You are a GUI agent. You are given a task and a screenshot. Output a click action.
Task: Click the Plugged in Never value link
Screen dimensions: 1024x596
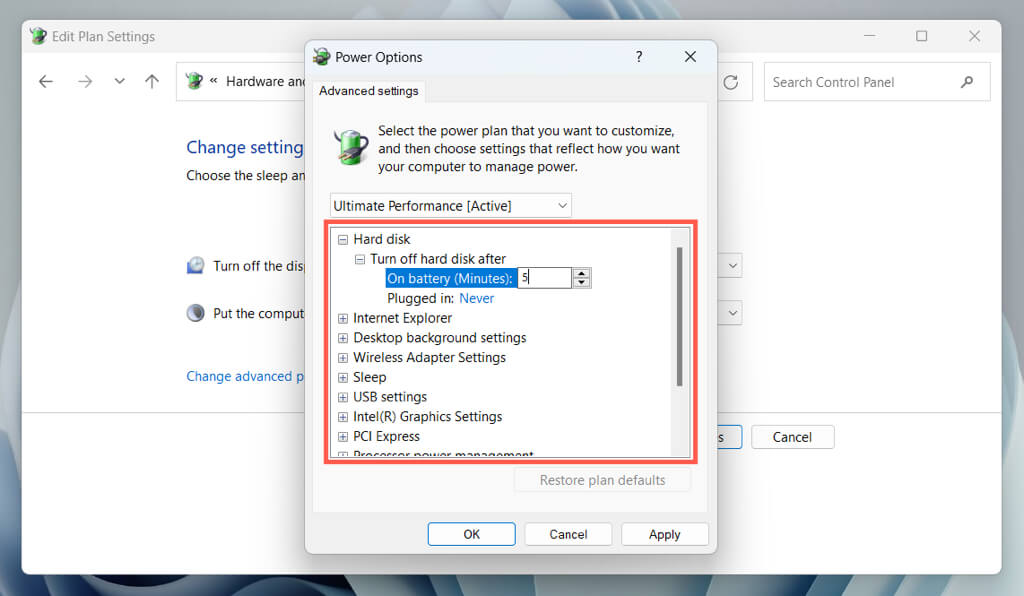(x=476, y=298)
